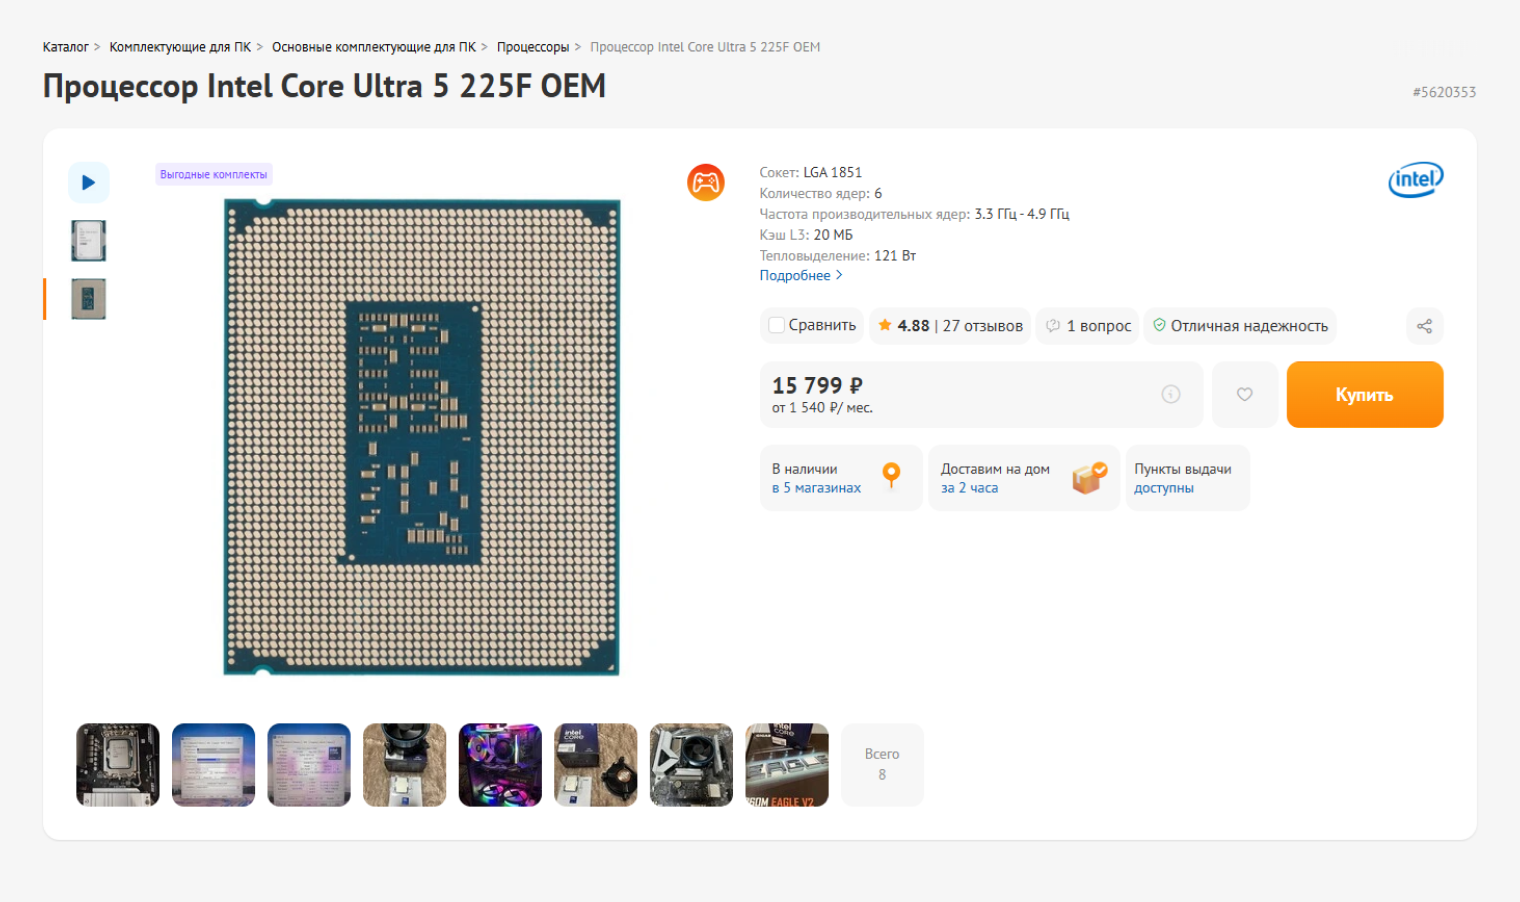This screenshot has height=902, width=1520.
Task: Share this product via share icon
Action: coord(1424,326)
